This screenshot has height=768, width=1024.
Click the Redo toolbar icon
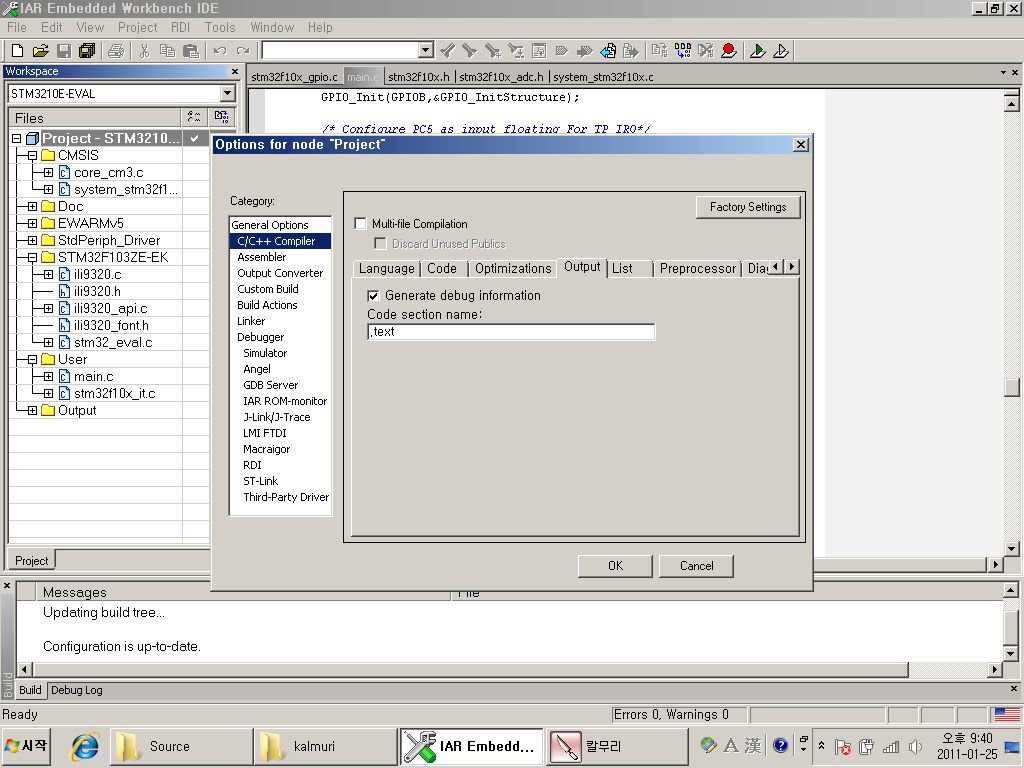click(x=243, y=50)
